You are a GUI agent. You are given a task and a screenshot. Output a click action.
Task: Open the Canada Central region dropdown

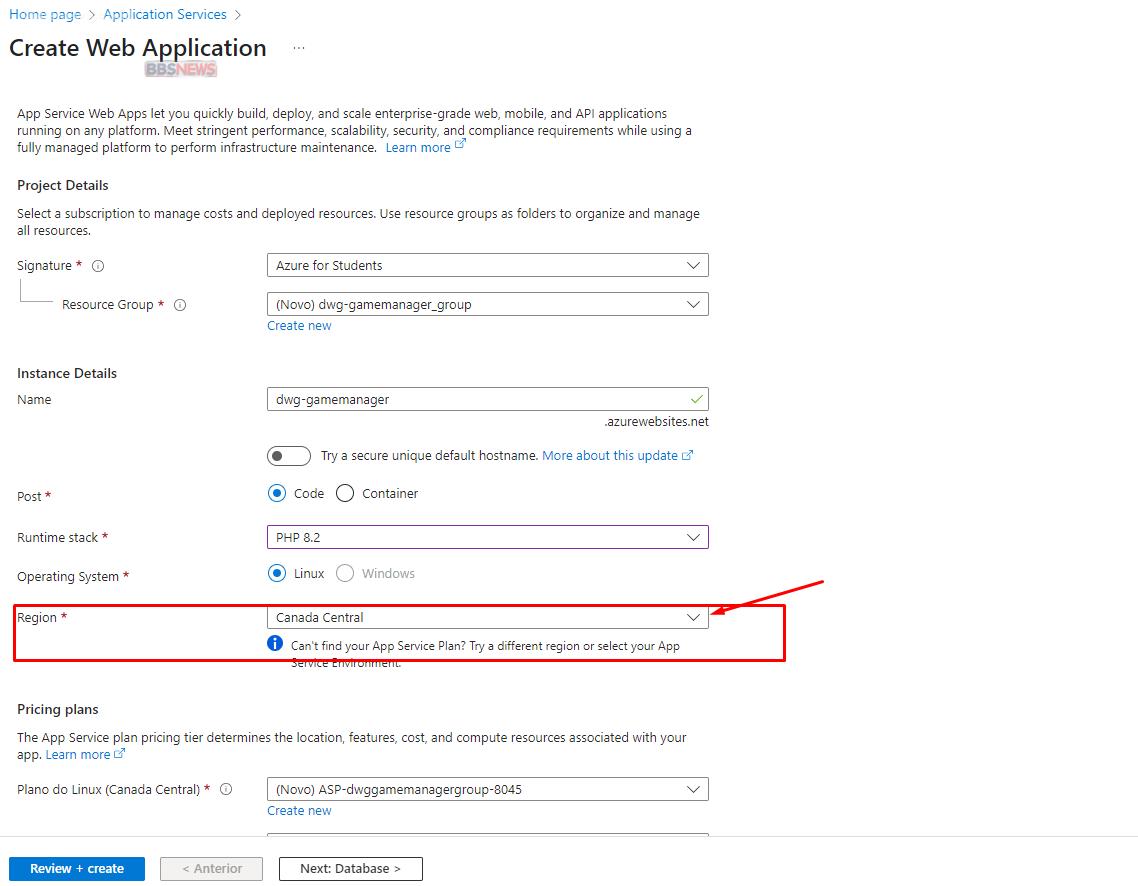487,617
